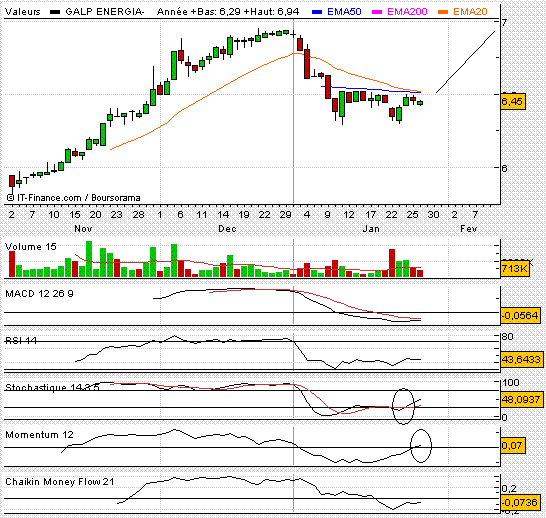
Task: Click the blue EMA50 line on the price chart
Action: (370, 89)
